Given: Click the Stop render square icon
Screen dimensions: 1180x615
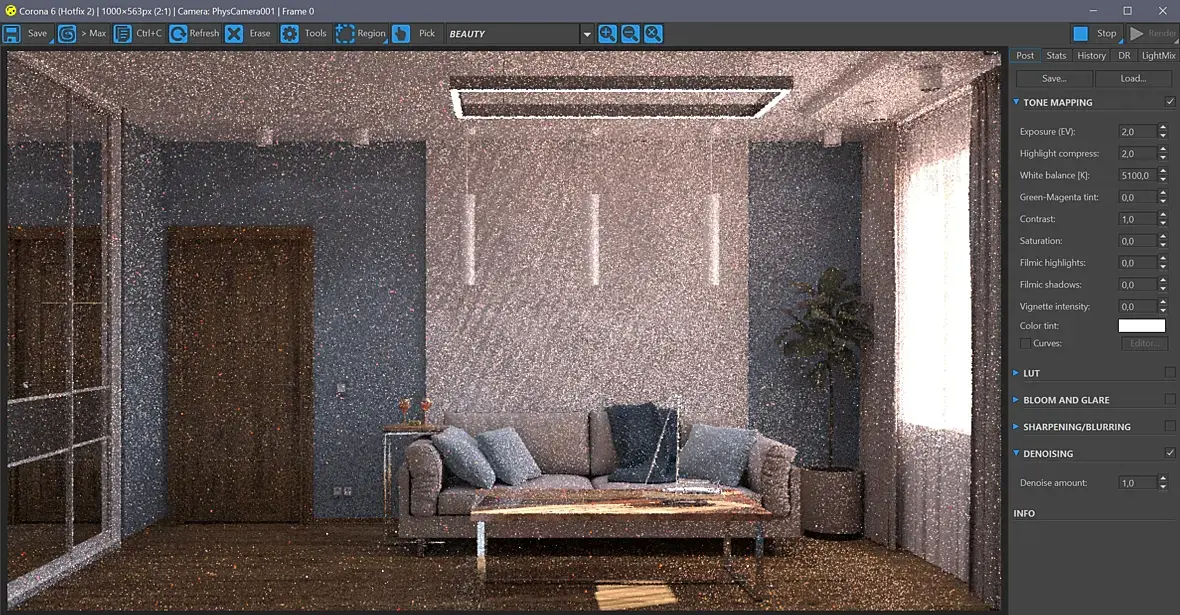Looking at the screenshot, I should 1081,34.
